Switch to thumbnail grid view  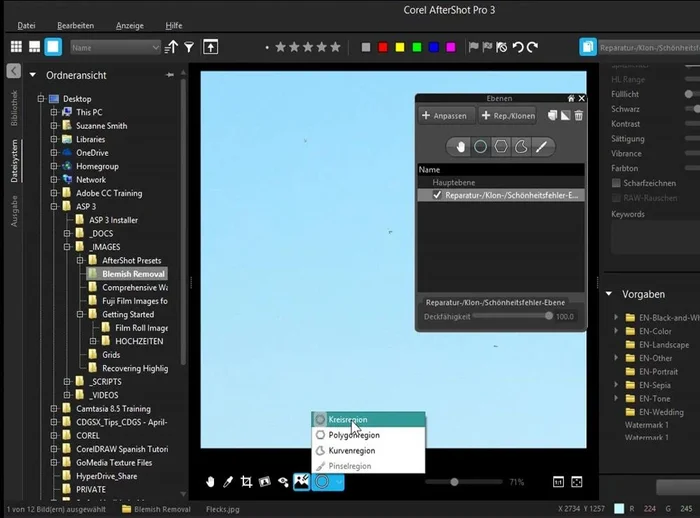tap(16, 47)
